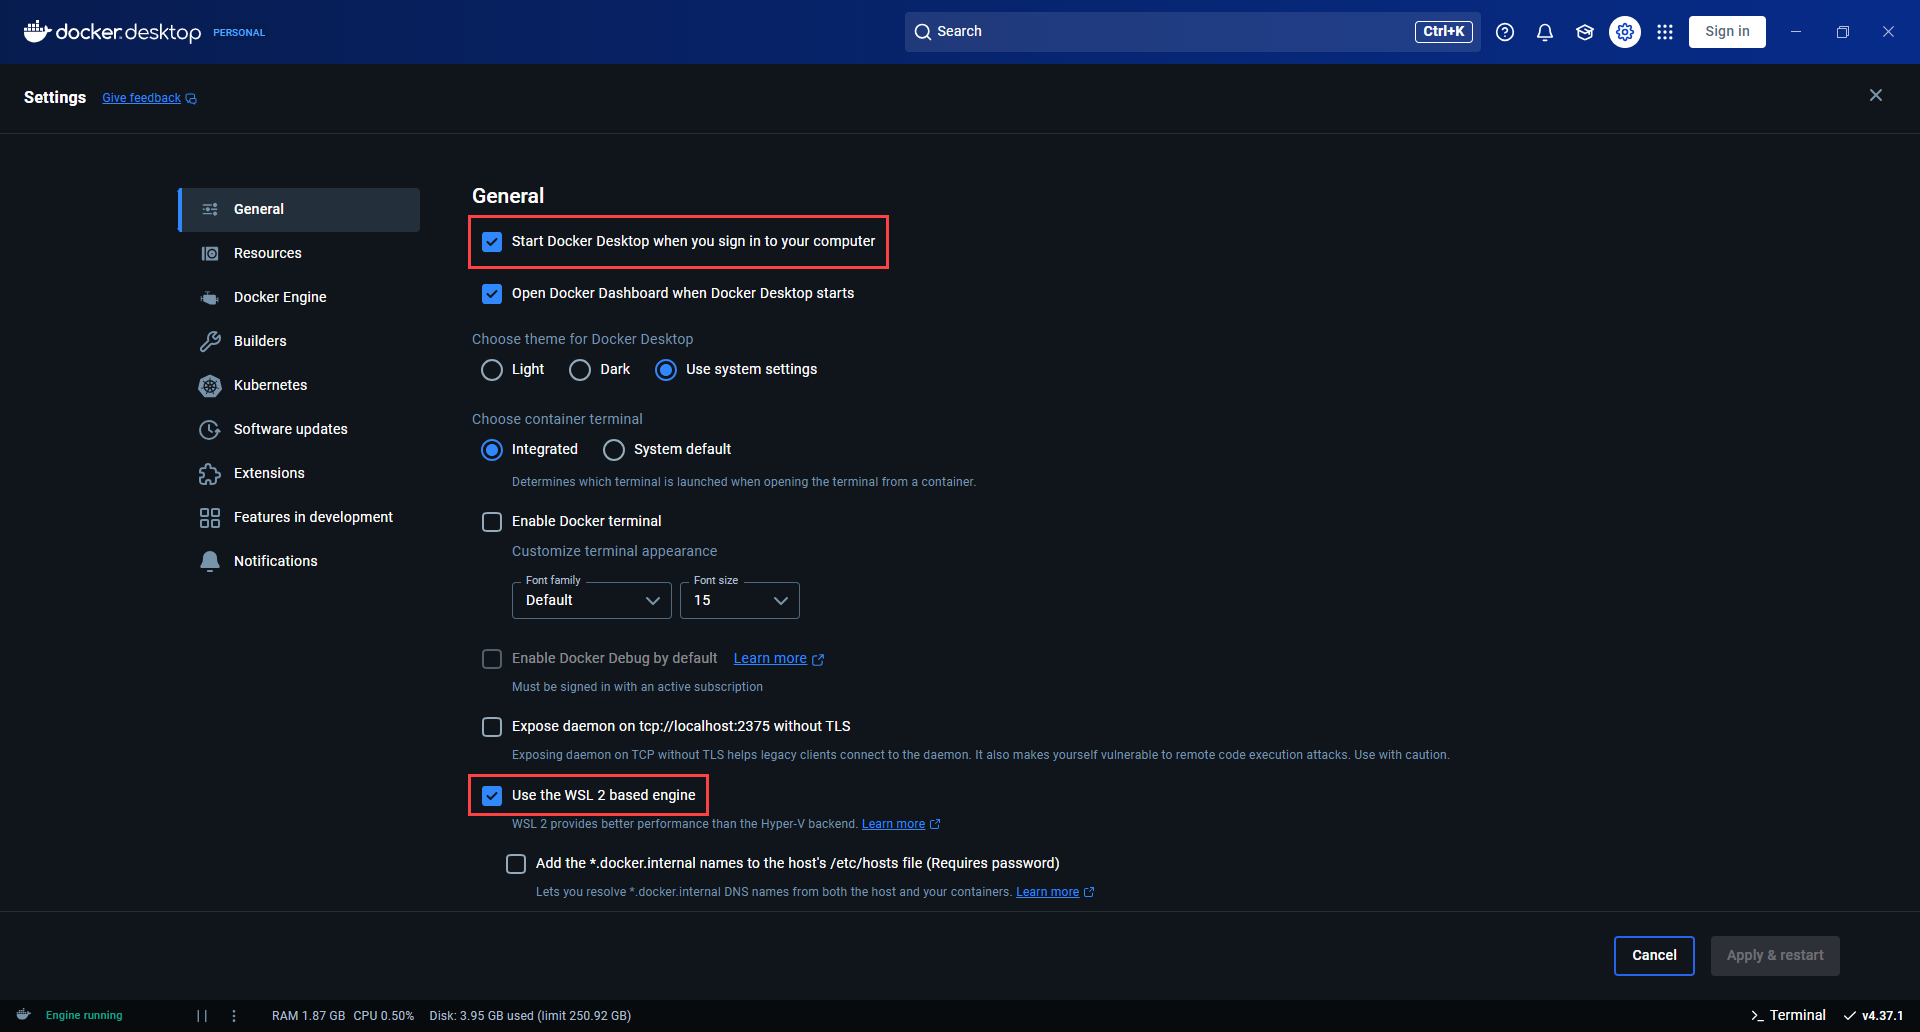Click the external icon beside WSL 2 Learn more
Screen dimensions: 1920x1032
pos(935,824)
